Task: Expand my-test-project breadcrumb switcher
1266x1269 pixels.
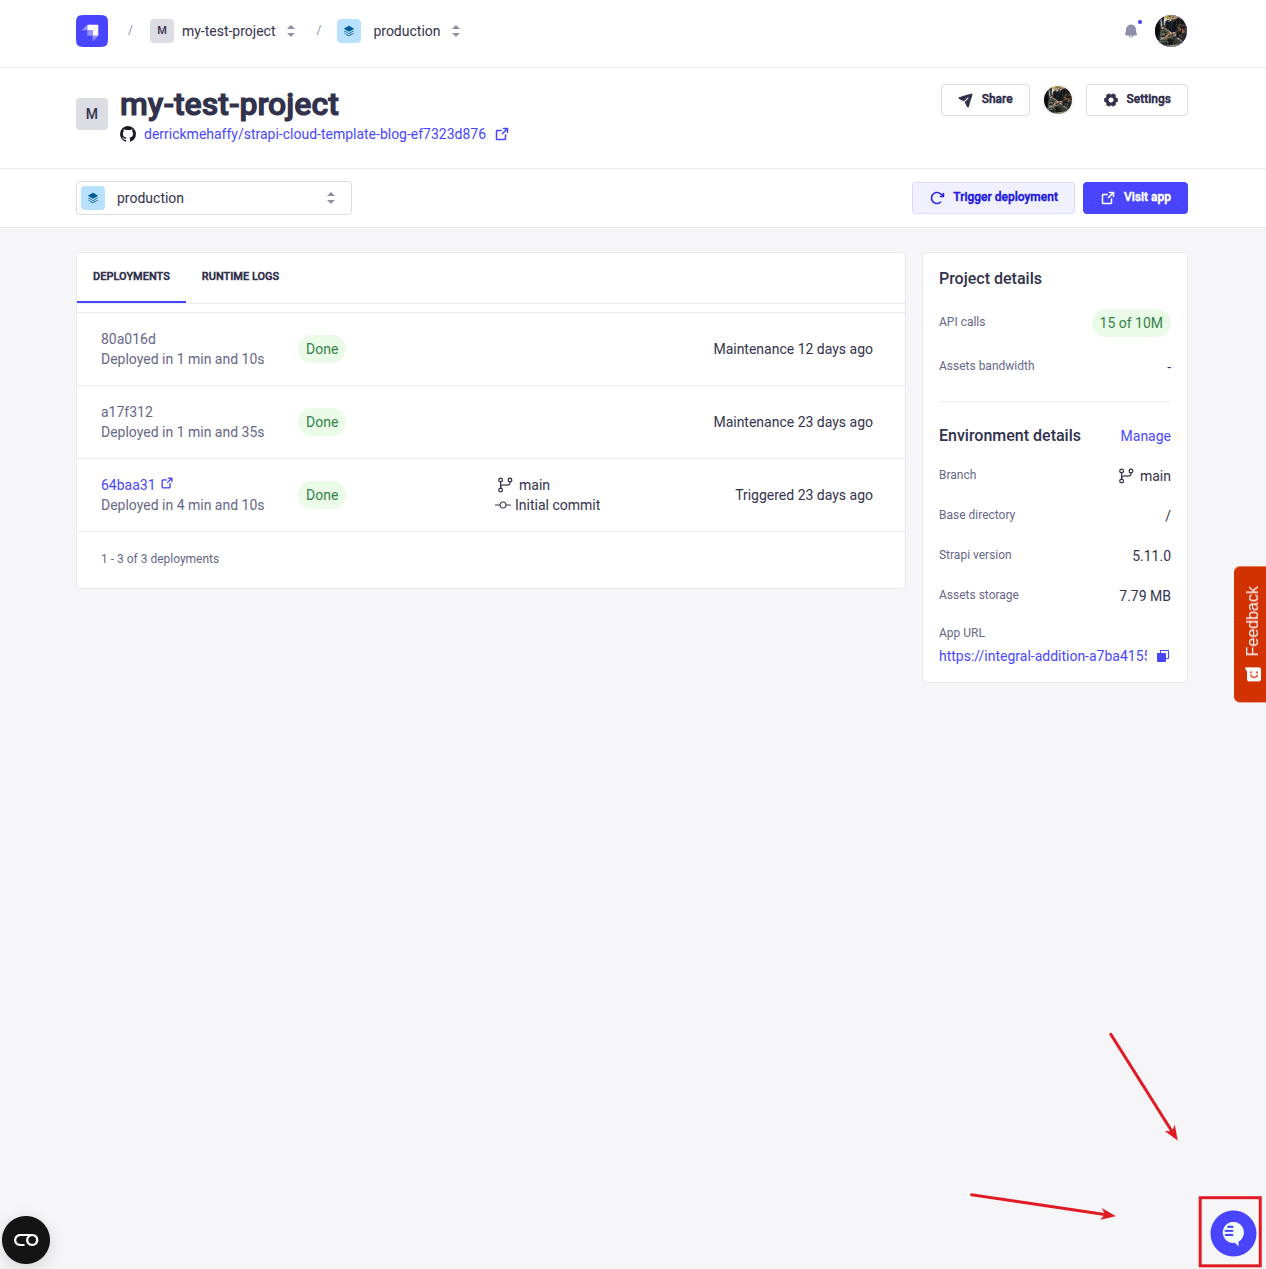Action: coord(291,31)
